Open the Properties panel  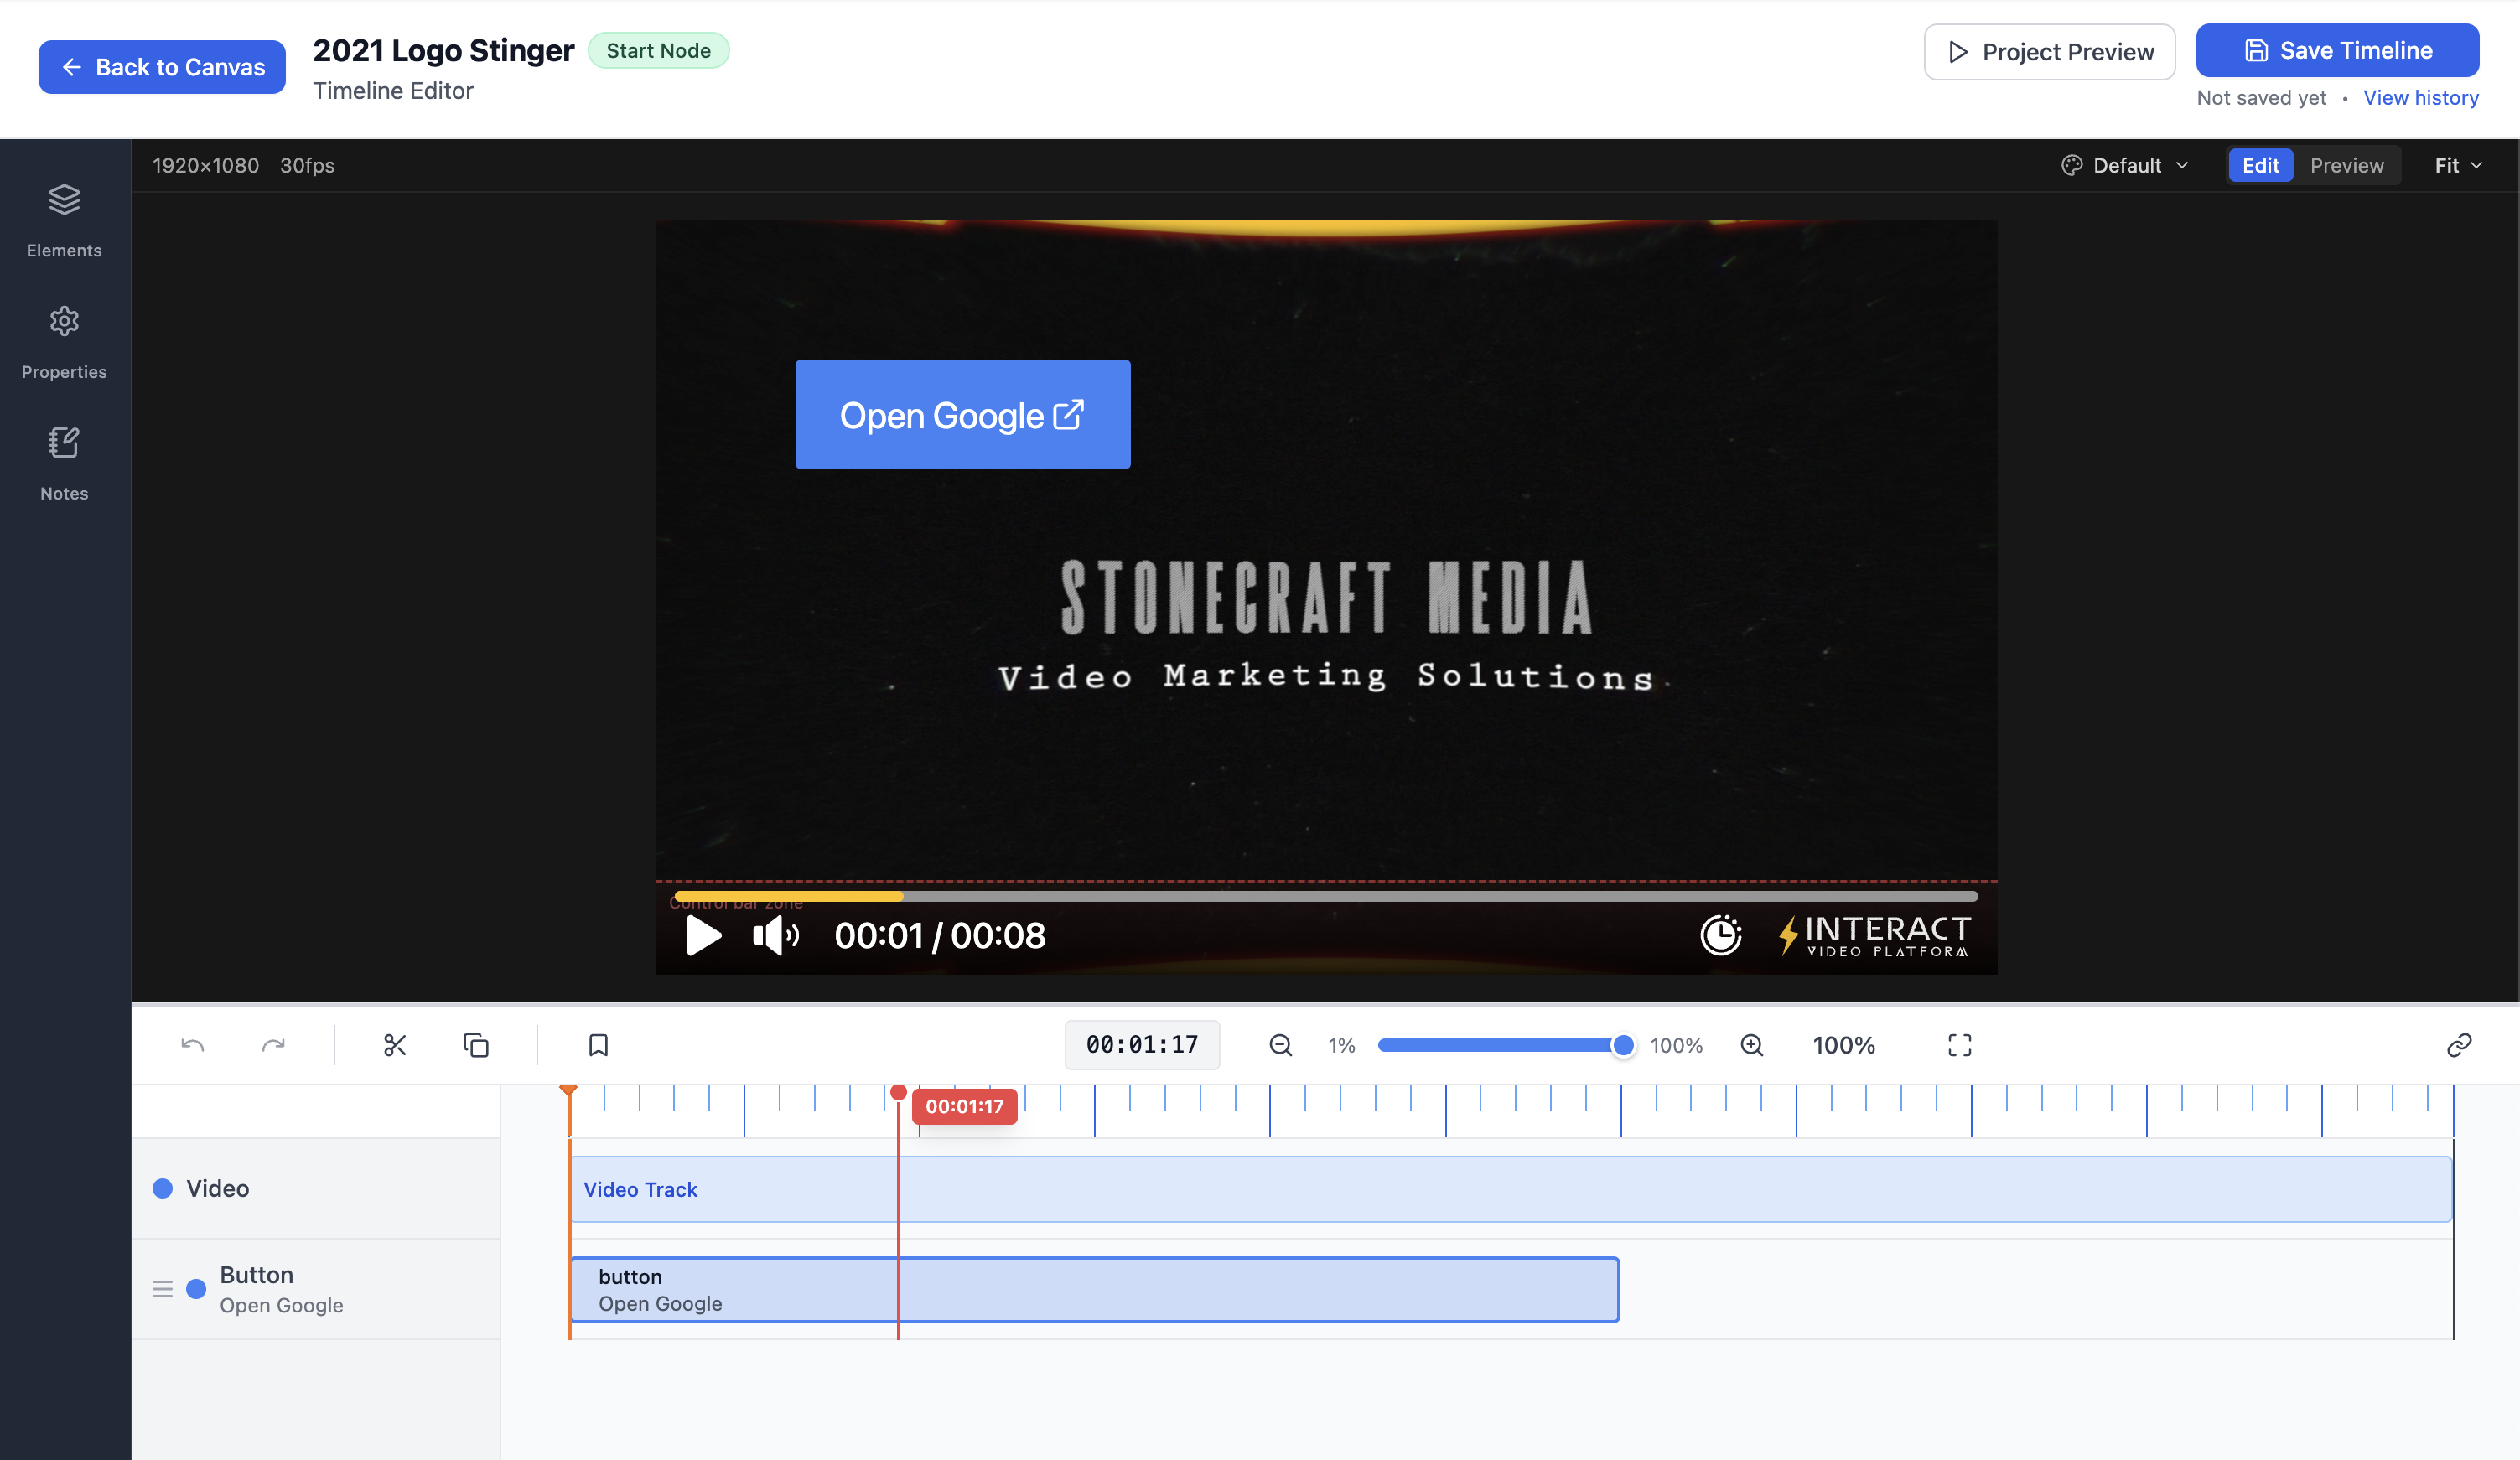[x=64, y=342]
